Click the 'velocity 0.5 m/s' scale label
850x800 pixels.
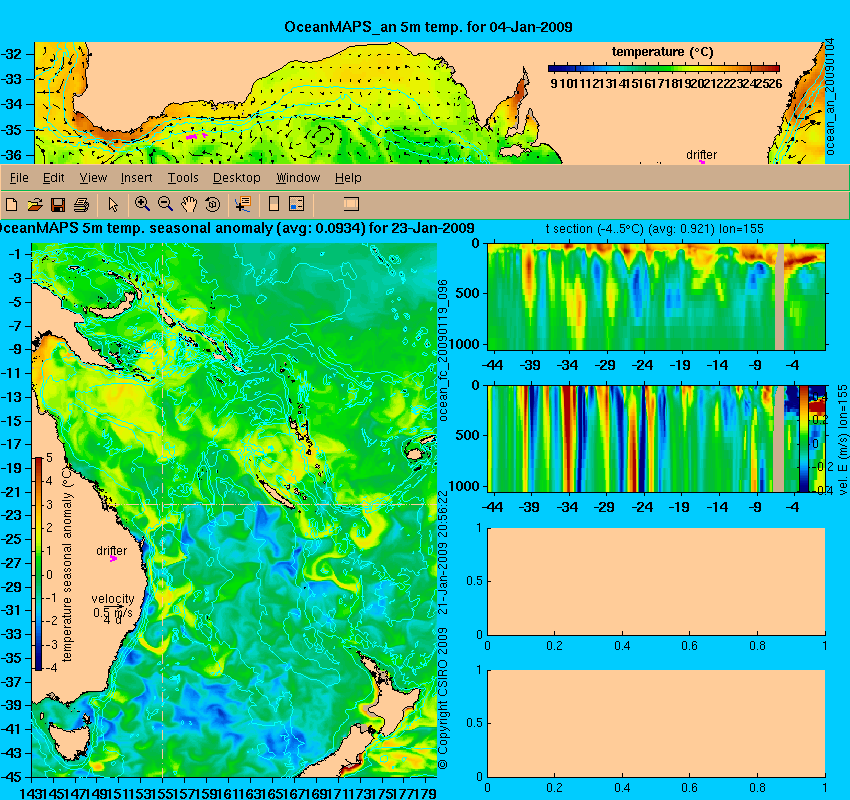tap(113, 606)
